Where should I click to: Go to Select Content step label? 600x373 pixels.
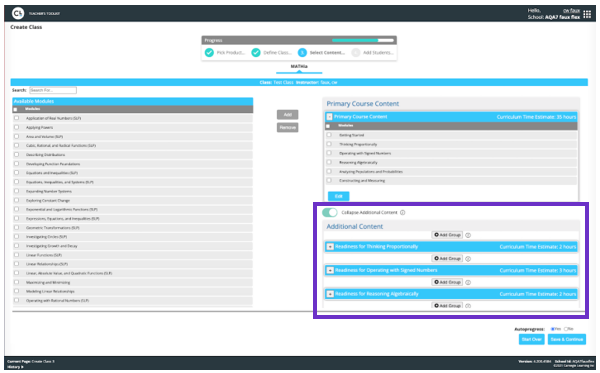point(327,53)
